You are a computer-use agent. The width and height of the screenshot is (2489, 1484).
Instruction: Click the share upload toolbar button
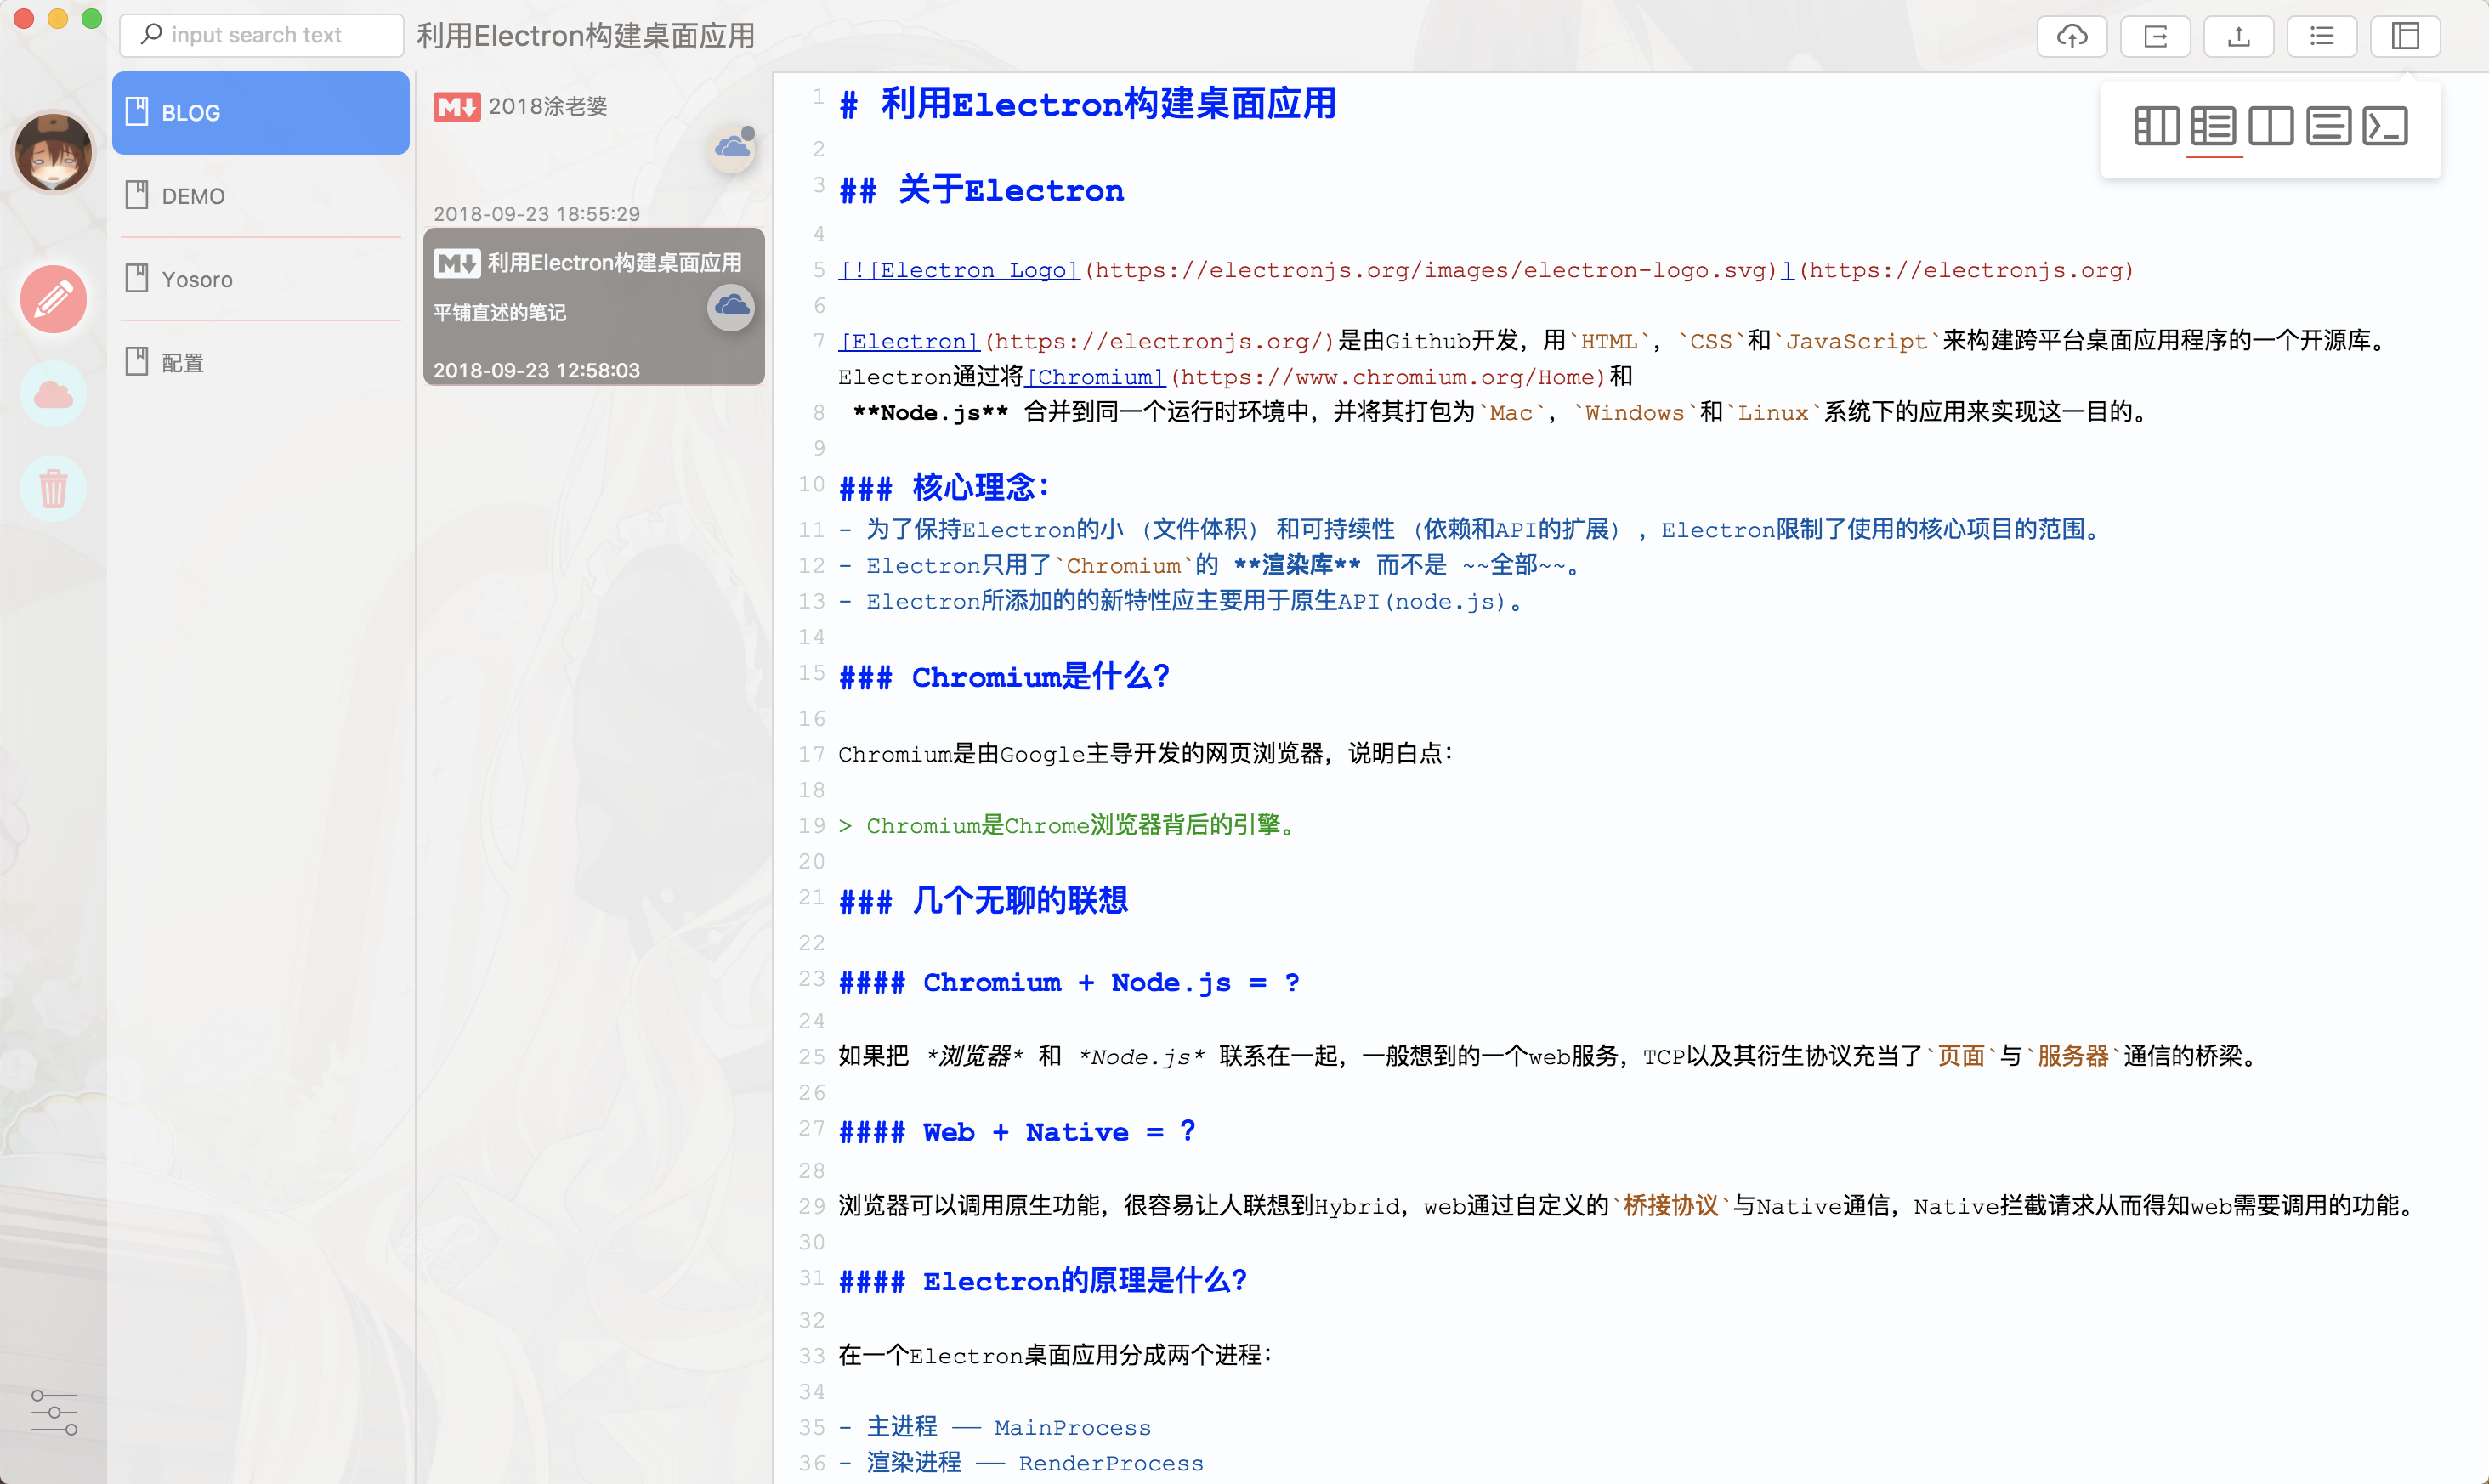(x=2238, y=37)
